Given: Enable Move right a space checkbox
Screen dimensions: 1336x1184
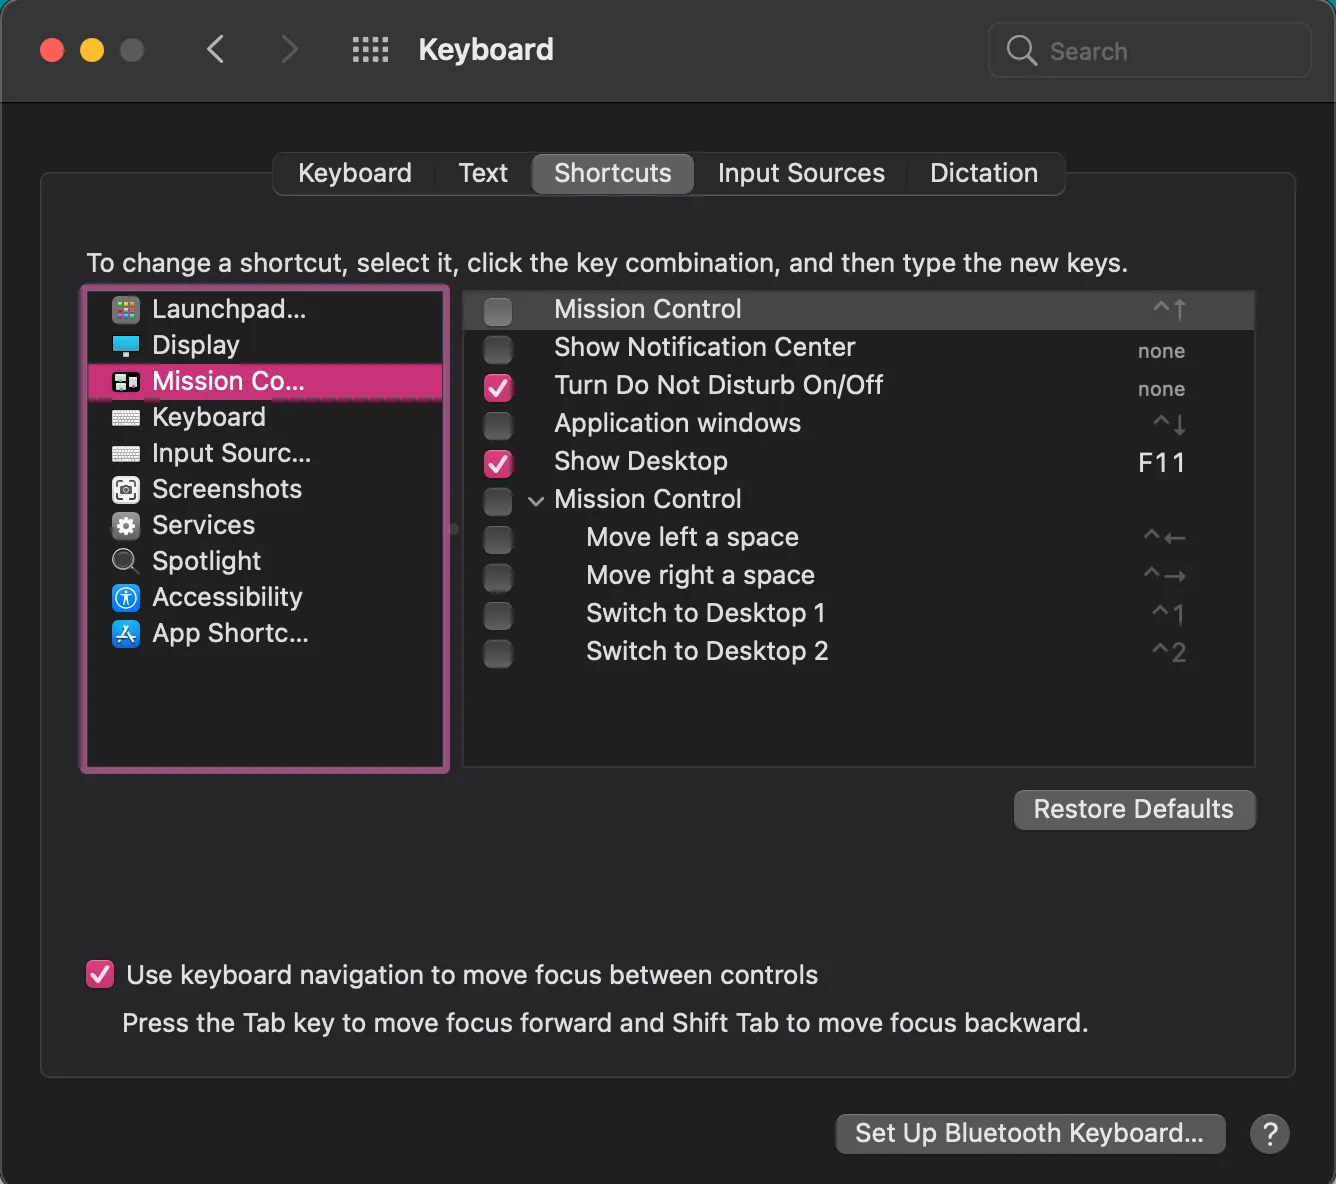Looking at the screenshot, I should click(498, 577).
